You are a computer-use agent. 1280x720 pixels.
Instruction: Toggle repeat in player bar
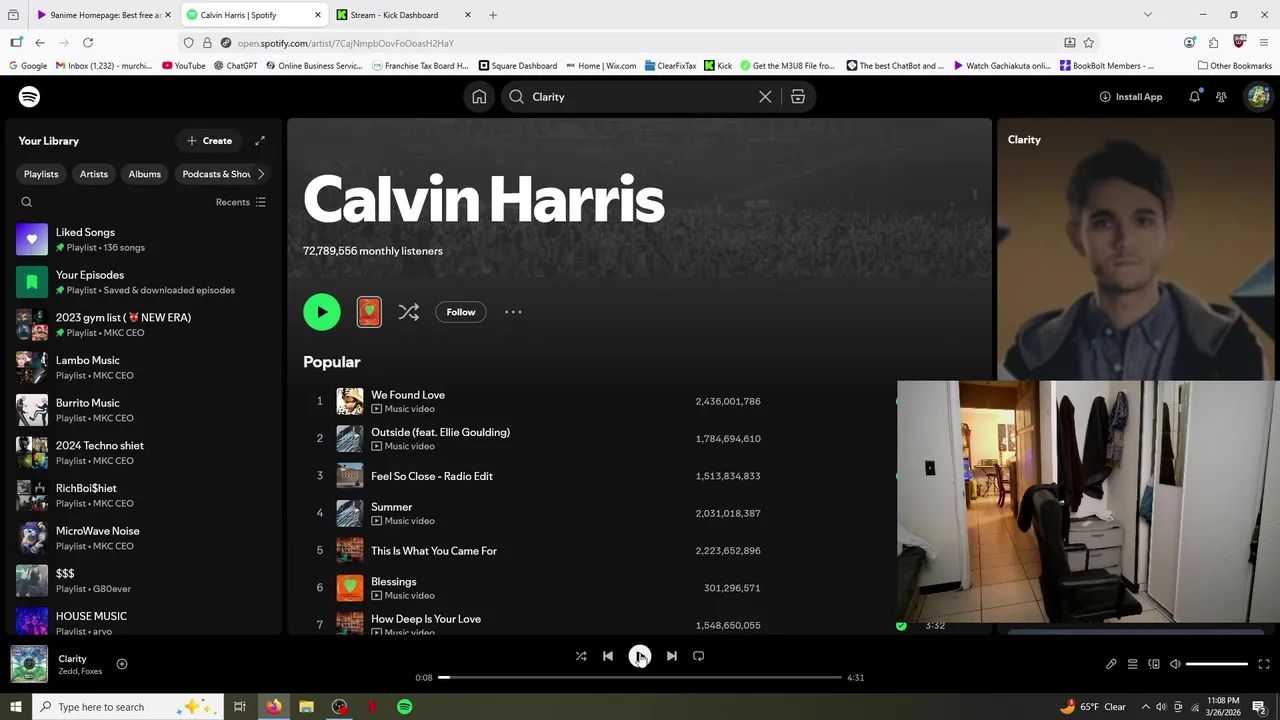(699, 656)
